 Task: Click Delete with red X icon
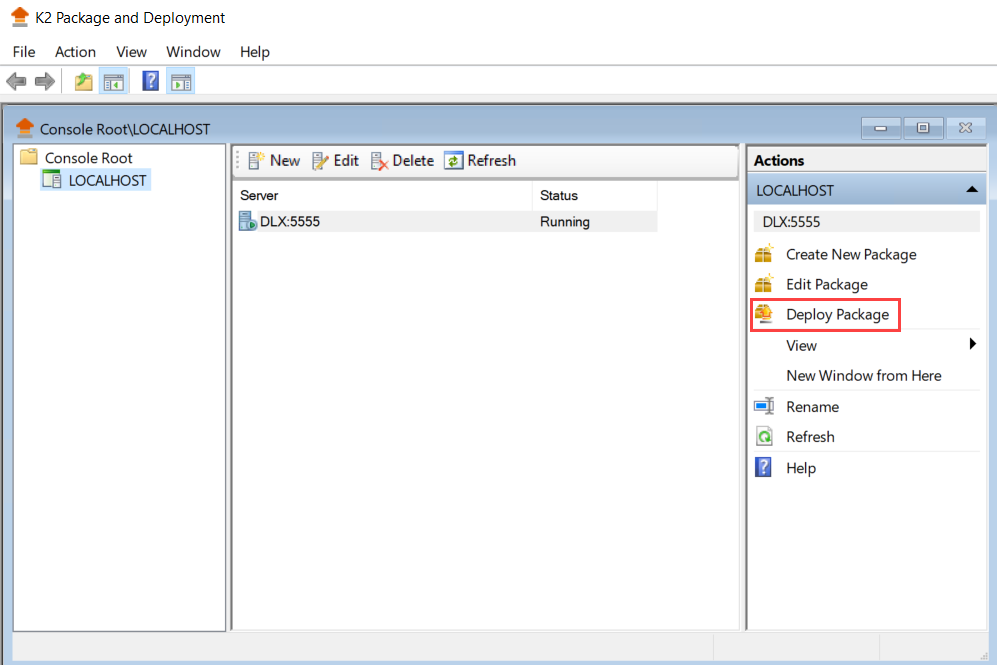402,161
